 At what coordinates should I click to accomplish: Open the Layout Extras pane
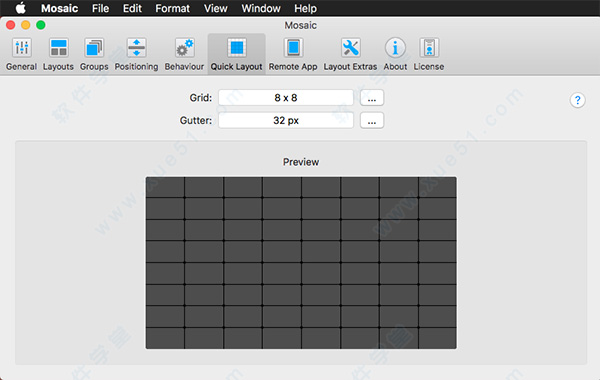[350, 54]
